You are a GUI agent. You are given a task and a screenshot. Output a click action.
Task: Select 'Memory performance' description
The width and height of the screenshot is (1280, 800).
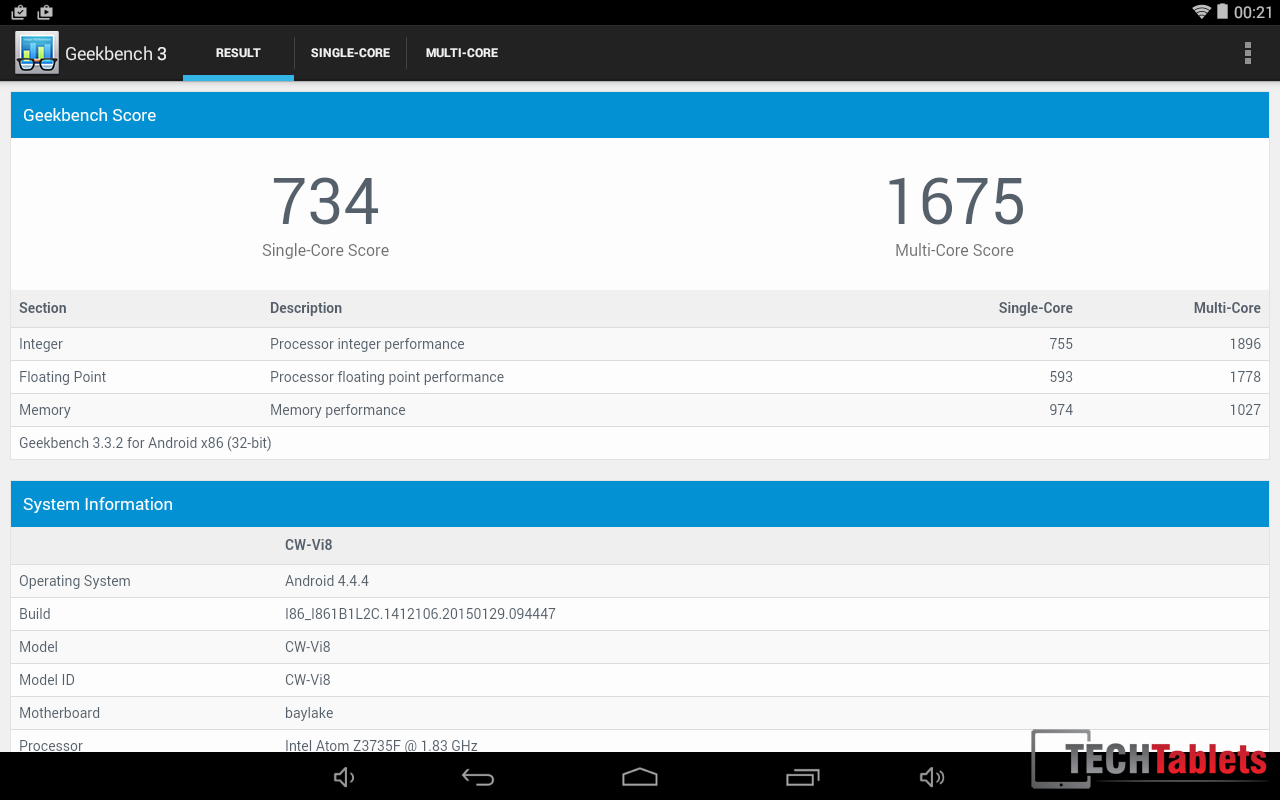click(338, 410)
